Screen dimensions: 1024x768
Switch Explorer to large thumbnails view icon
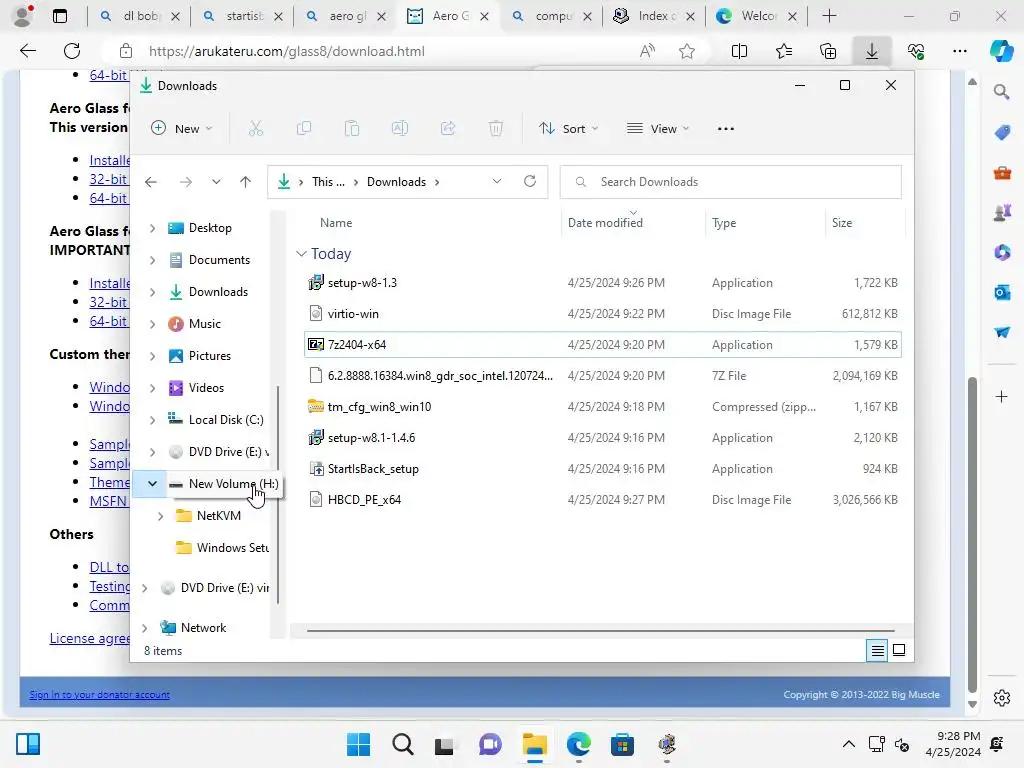899,650
